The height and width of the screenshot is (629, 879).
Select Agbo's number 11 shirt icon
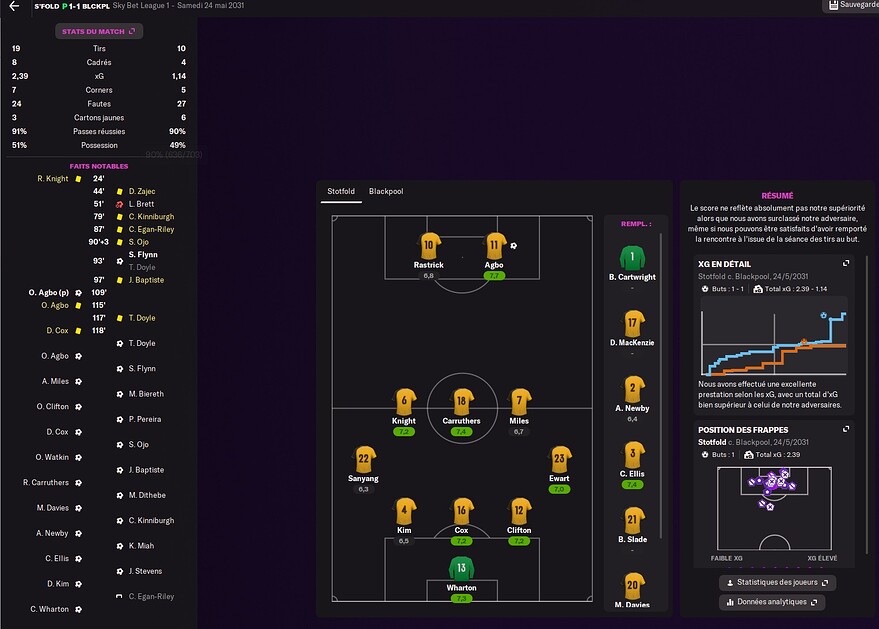point(494,246)
